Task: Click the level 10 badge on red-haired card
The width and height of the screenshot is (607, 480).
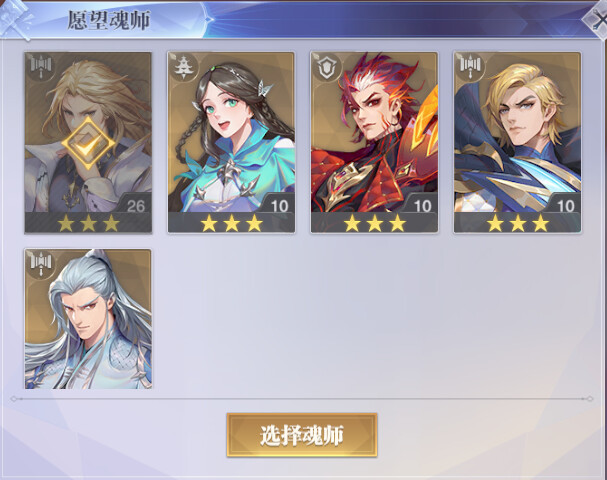Action: click(x=422, y=206)
